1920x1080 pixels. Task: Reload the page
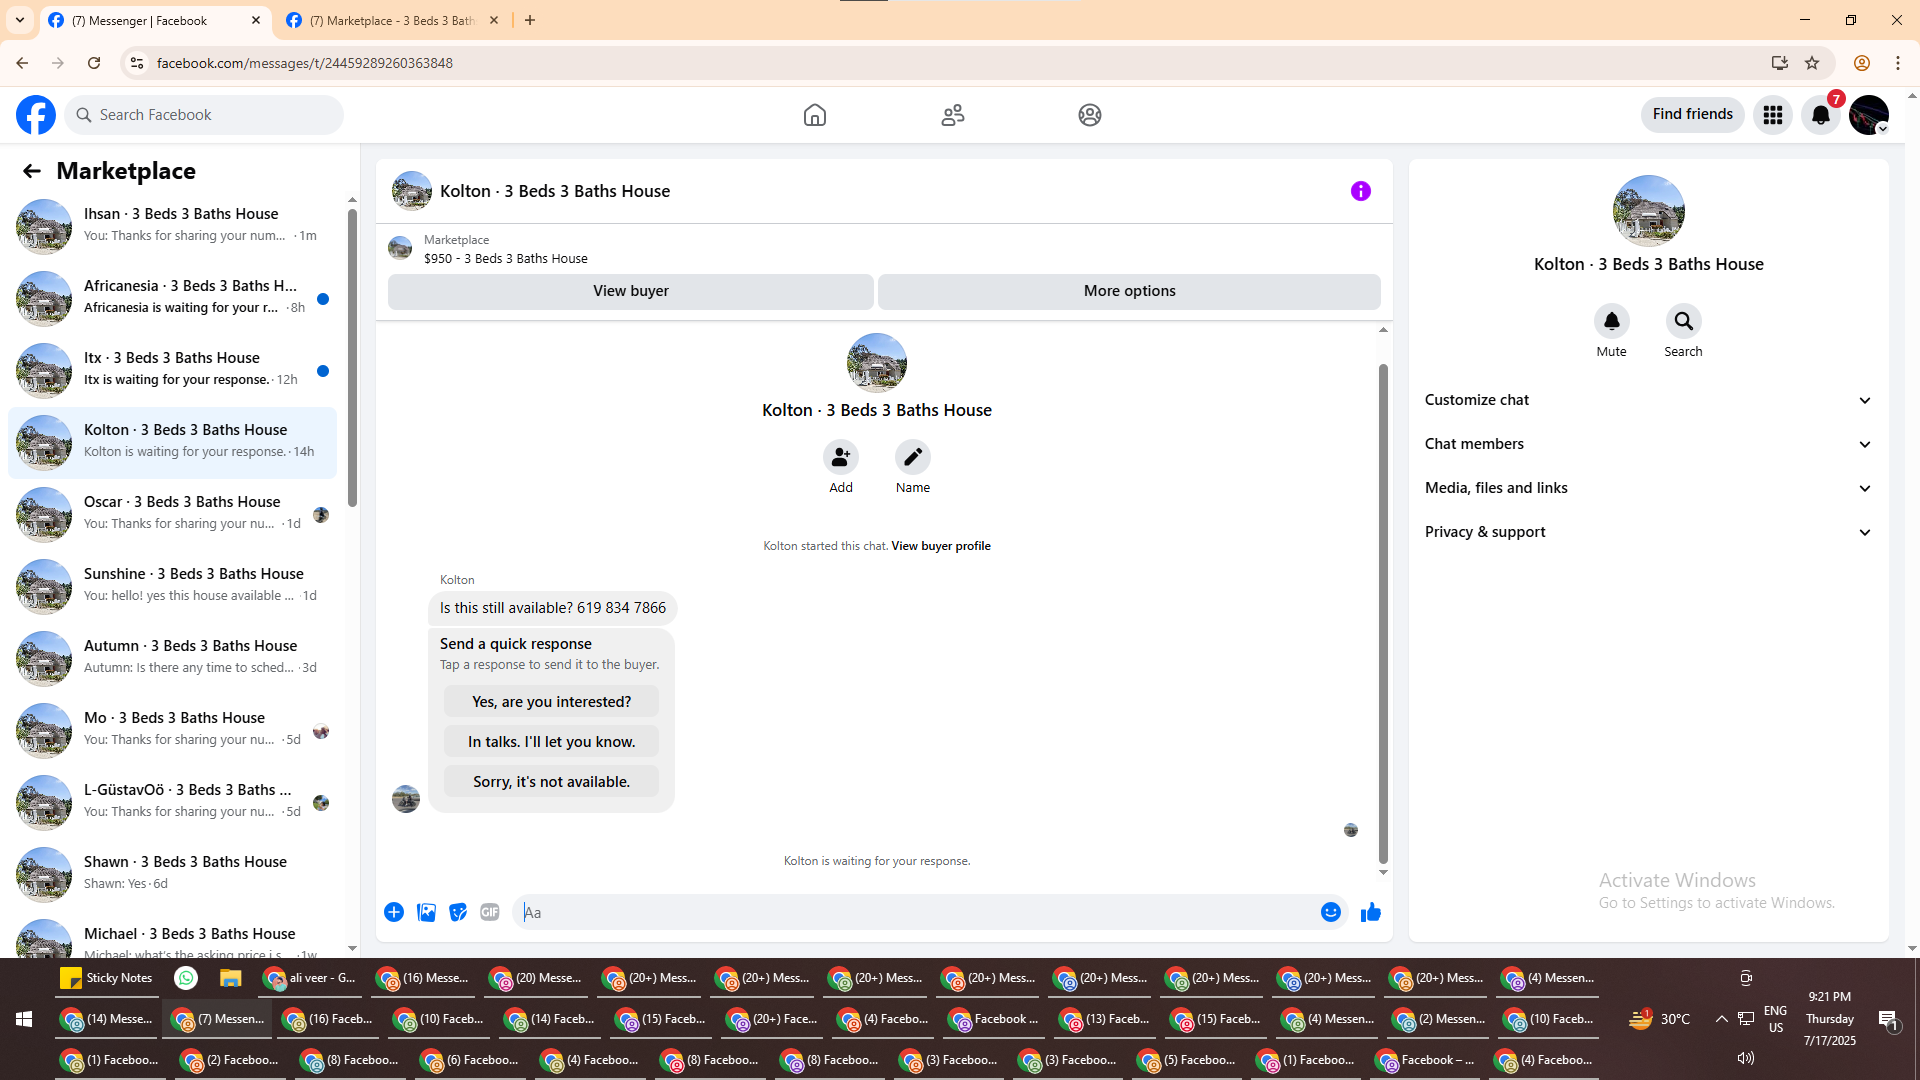94,63
